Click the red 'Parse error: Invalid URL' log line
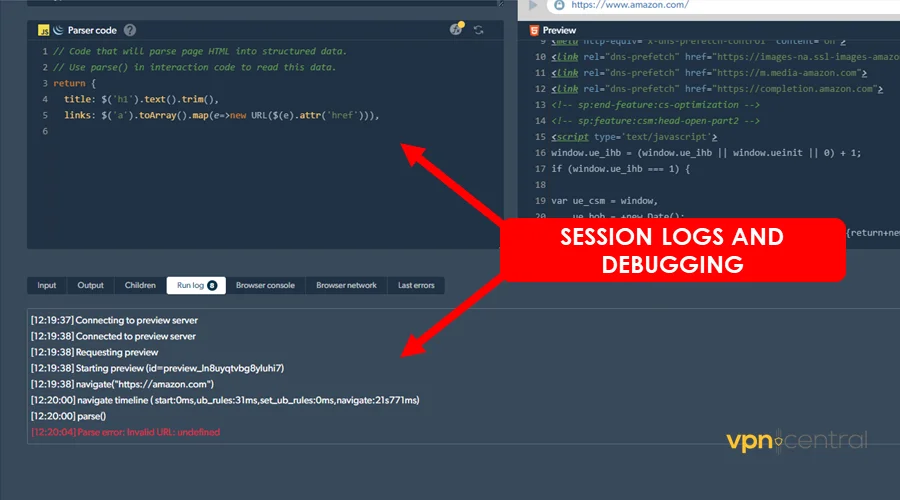 126,432
